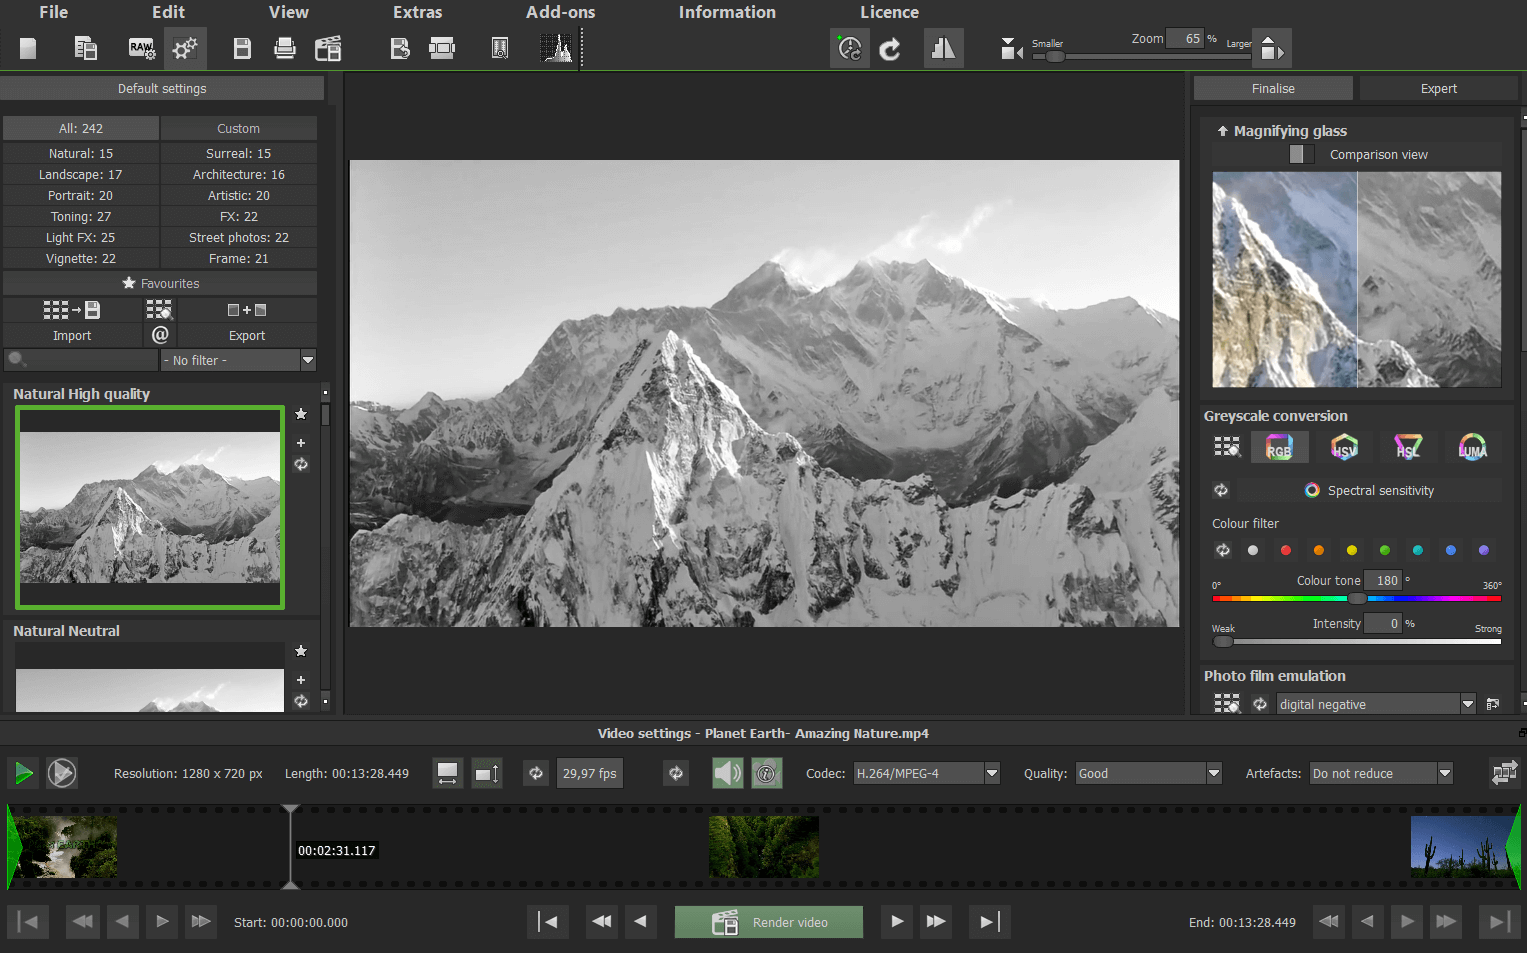The image size is (1527, 953).
Task: Filter presets by Architecture: 16
Action: pos(239,174)
